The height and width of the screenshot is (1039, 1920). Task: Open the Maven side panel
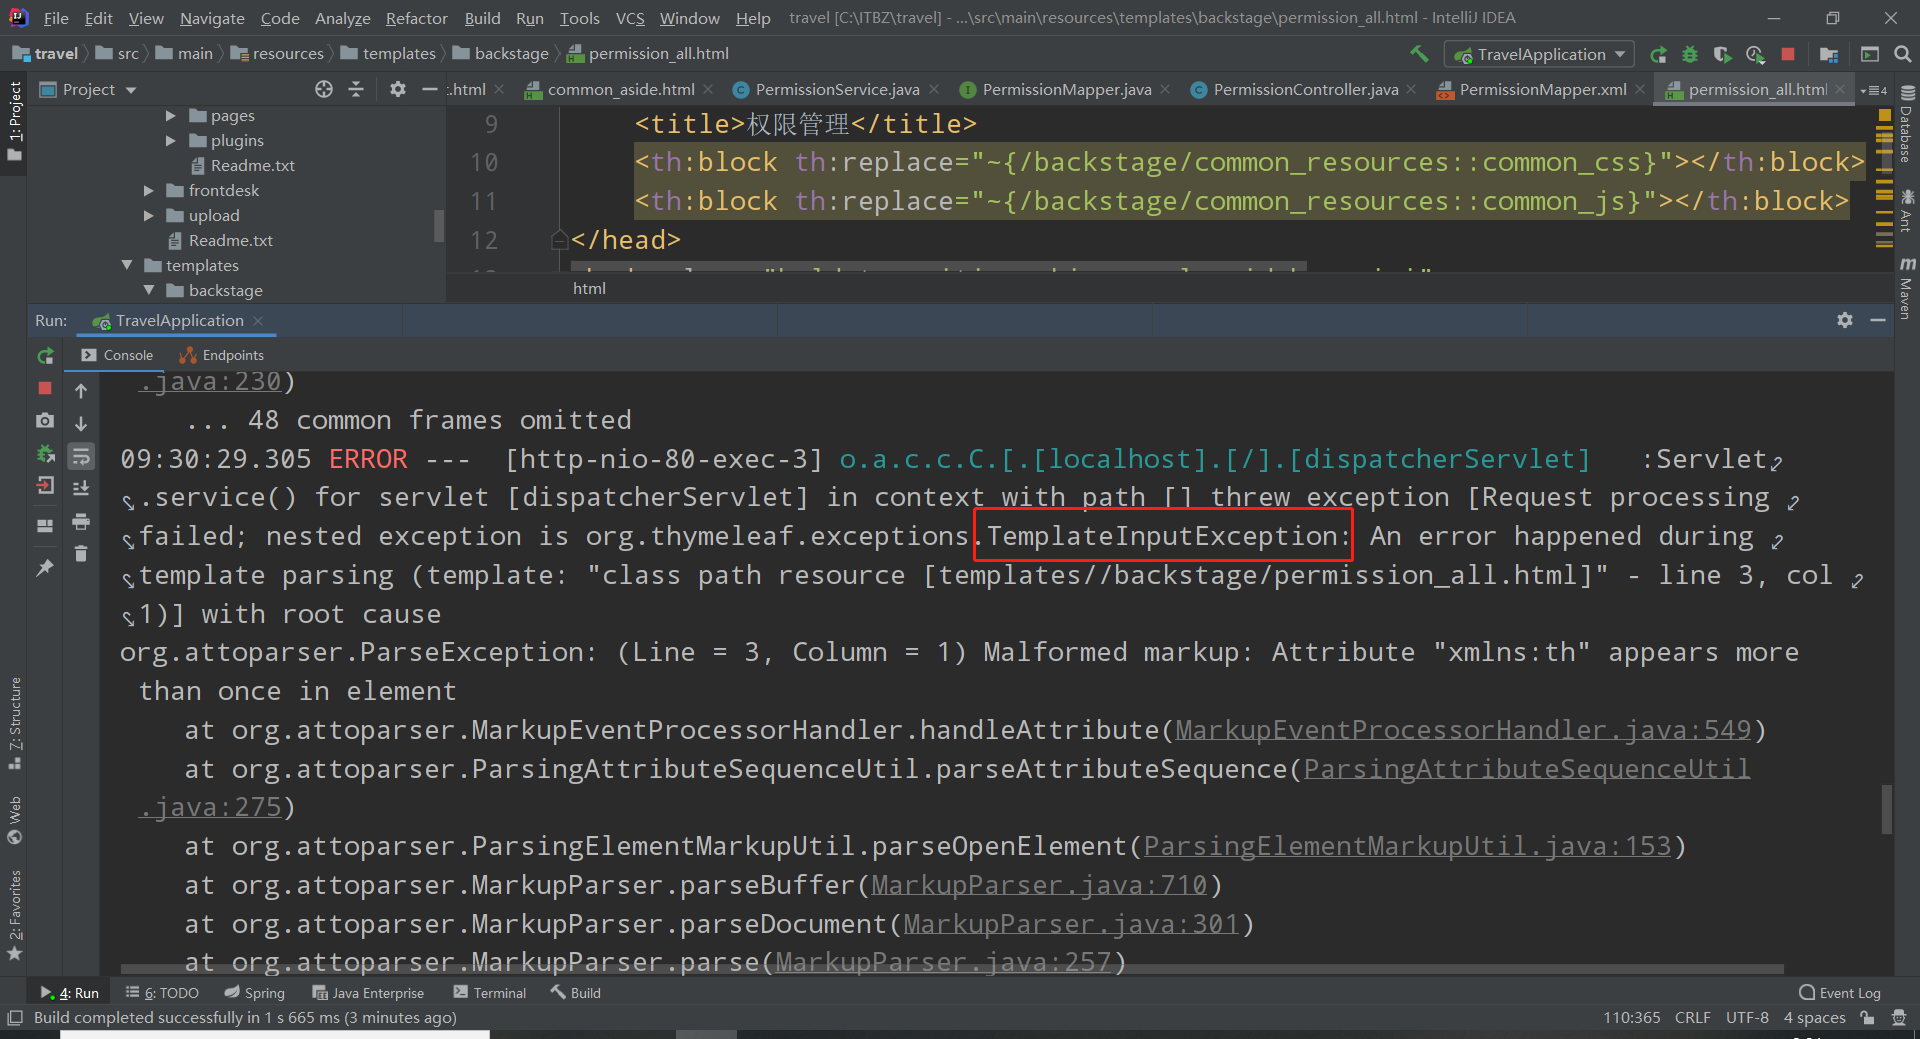tap(1906, 288)
